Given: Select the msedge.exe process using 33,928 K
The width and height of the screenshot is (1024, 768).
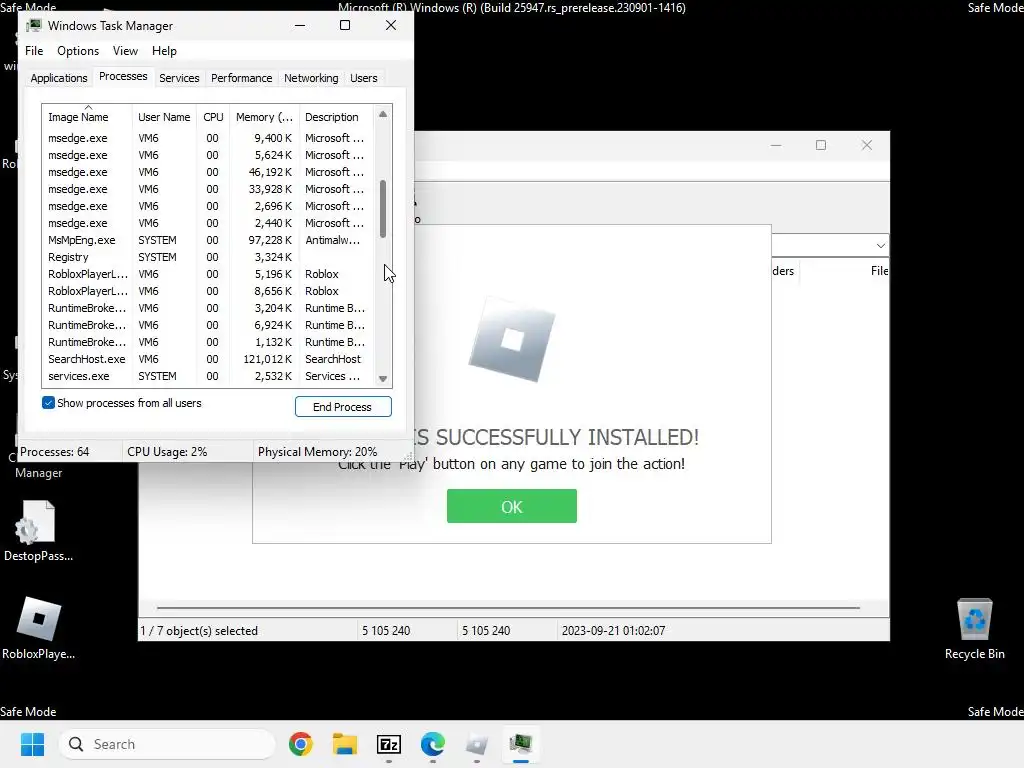Looking at the screenshot, I should pos(208,189).
